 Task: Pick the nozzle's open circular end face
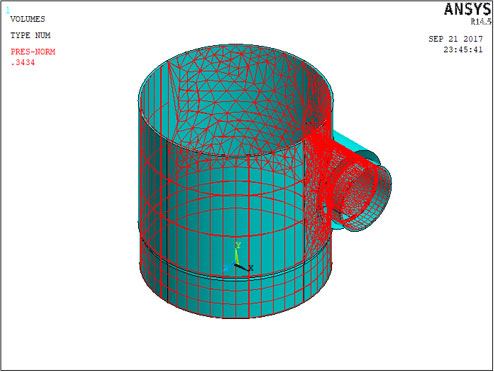[x=367, y=199]
